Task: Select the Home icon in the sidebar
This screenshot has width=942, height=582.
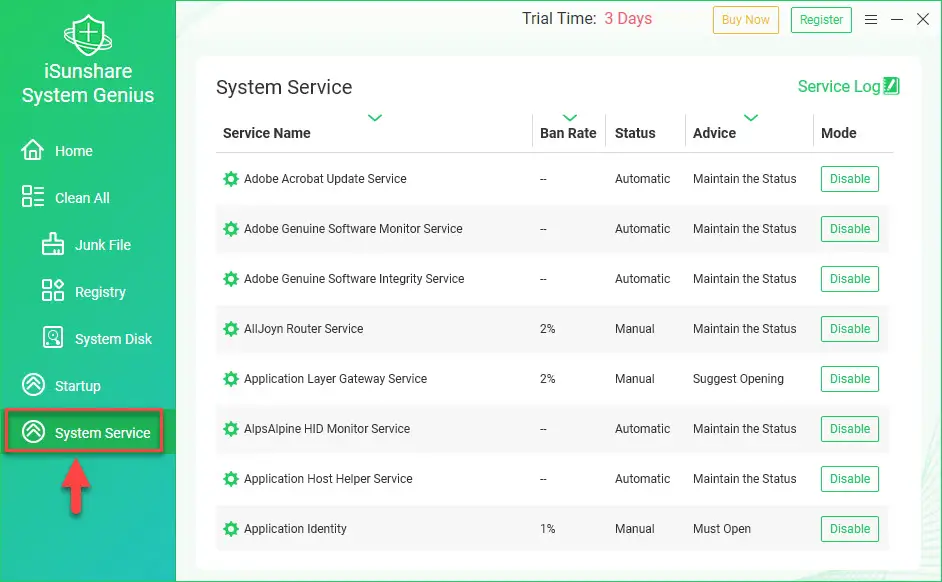Action: pos(33,150)
